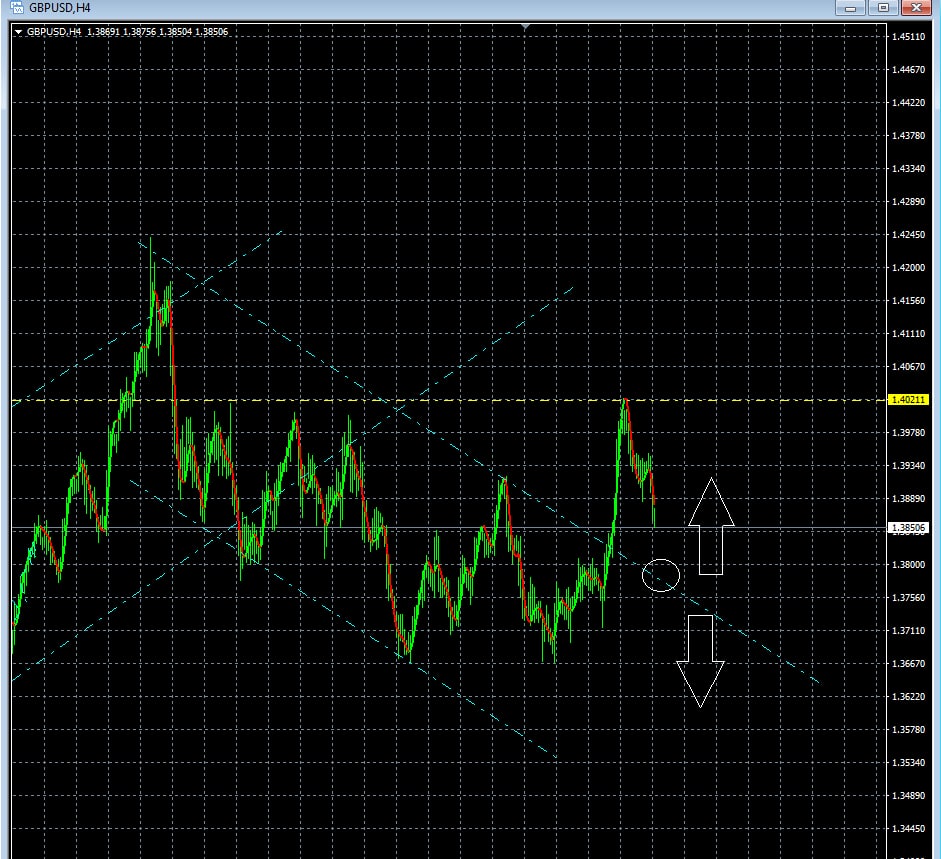
Task: Click the 1.39780 price scale value
Action: pyautogui.click(x=908, y=433)
